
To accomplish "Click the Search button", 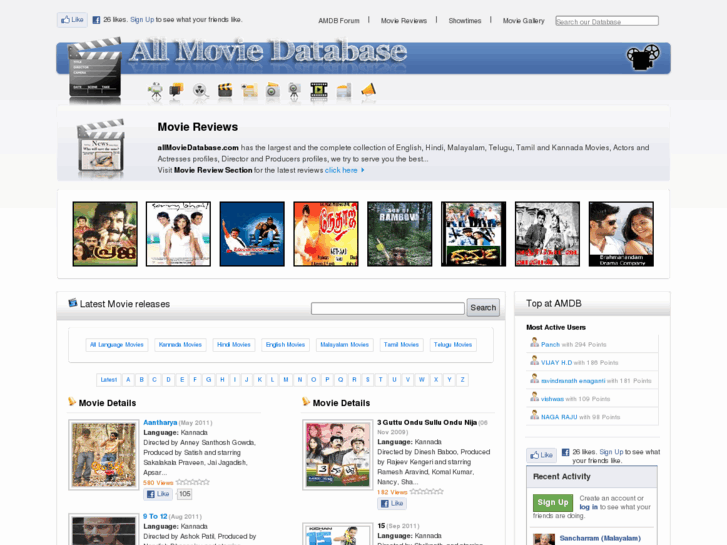I will (x=483, y=308).
